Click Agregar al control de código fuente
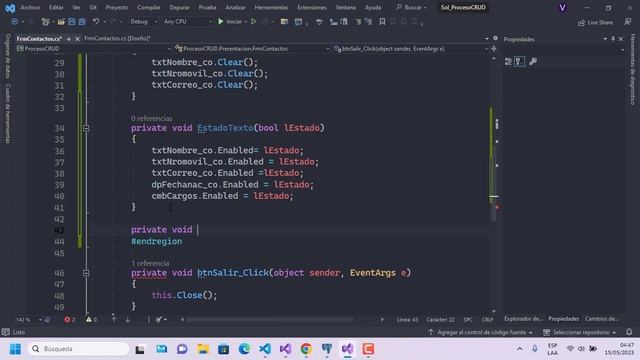Image resolution: width=640 pixels, height=360 pixels. (x=480, y=332)
